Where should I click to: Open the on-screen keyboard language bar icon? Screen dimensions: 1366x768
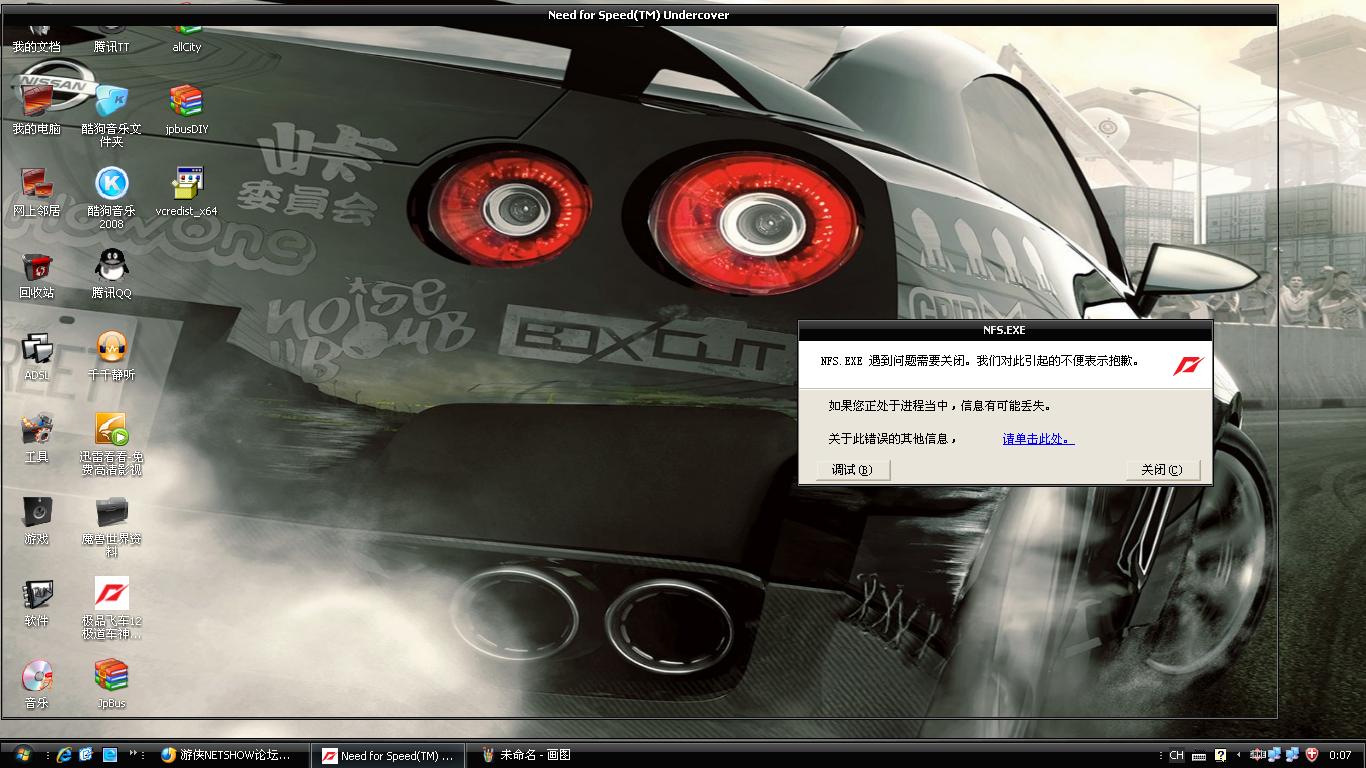click(1199, 756)
